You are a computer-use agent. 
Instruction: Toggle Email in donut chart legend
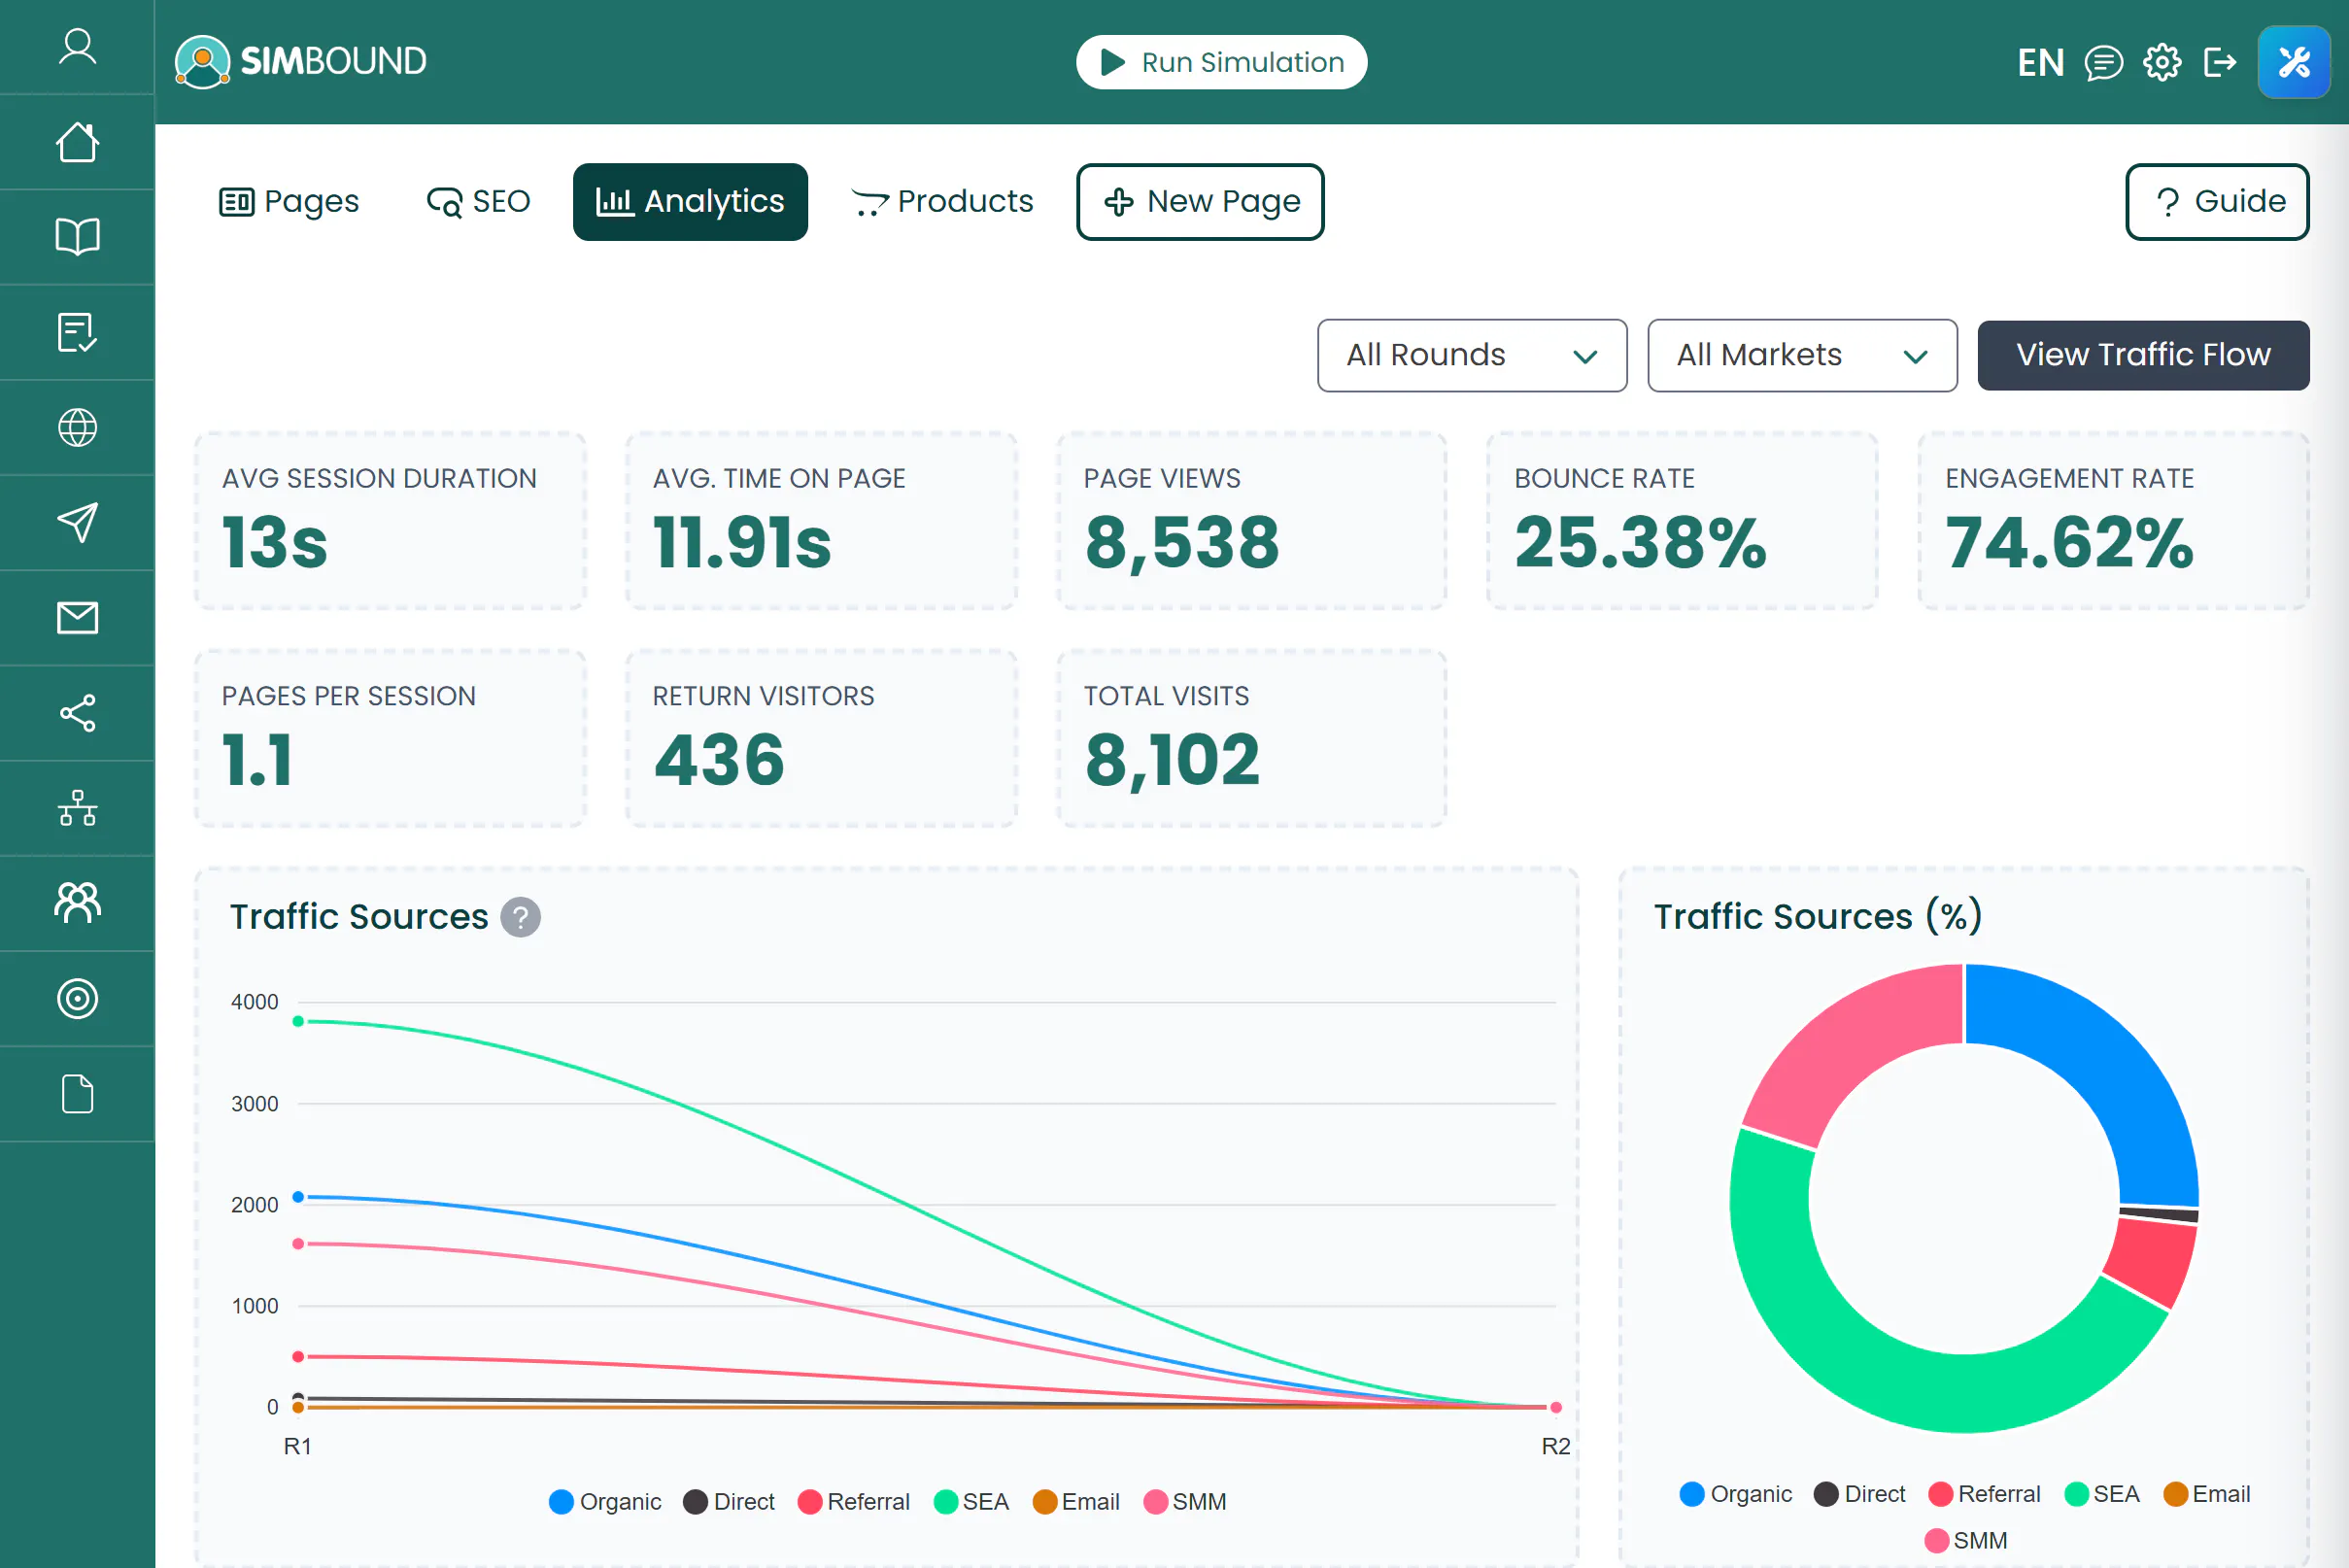coord(2207,1494)
